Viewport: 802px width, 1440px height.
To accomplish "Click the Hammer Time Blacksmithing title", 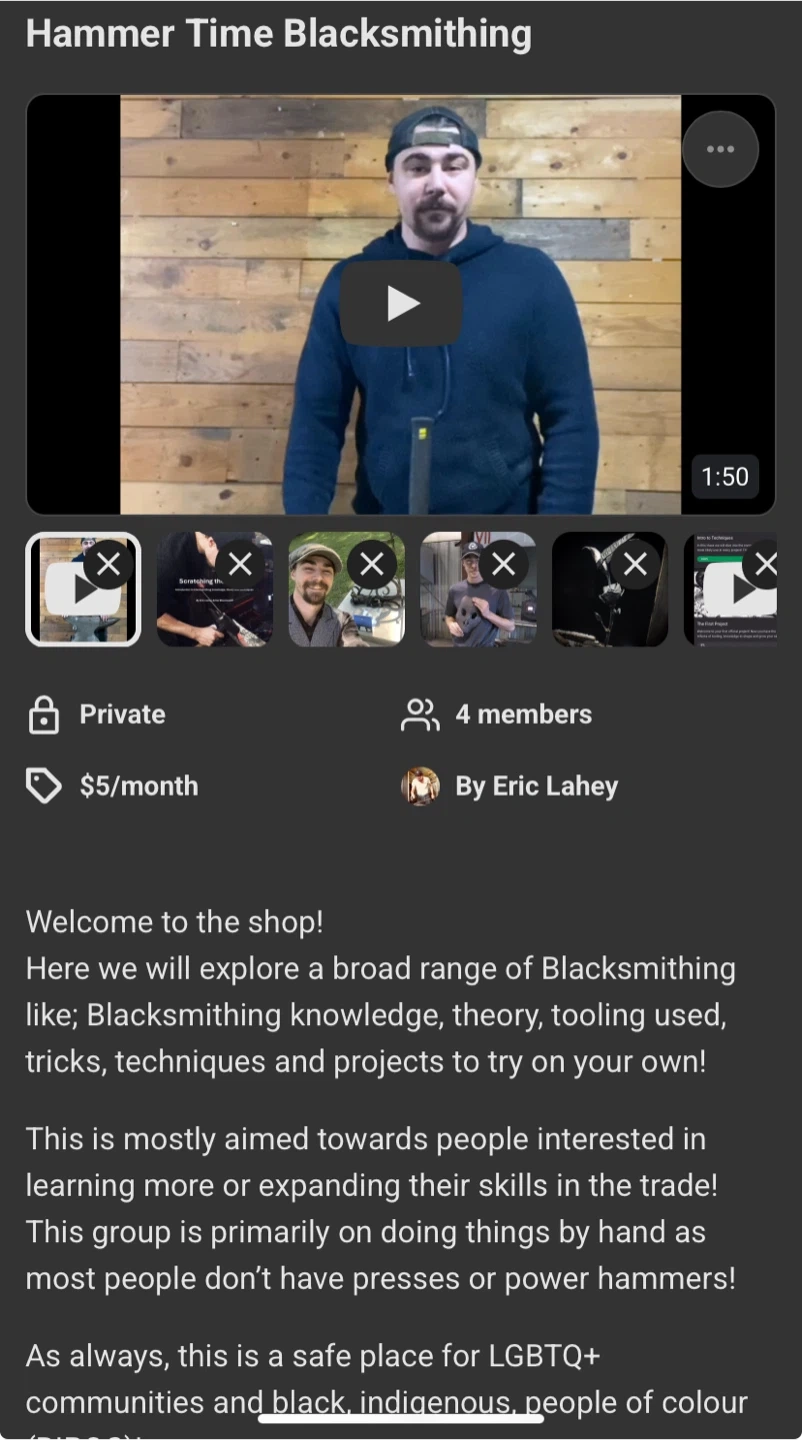I will (x=278, y=33).
